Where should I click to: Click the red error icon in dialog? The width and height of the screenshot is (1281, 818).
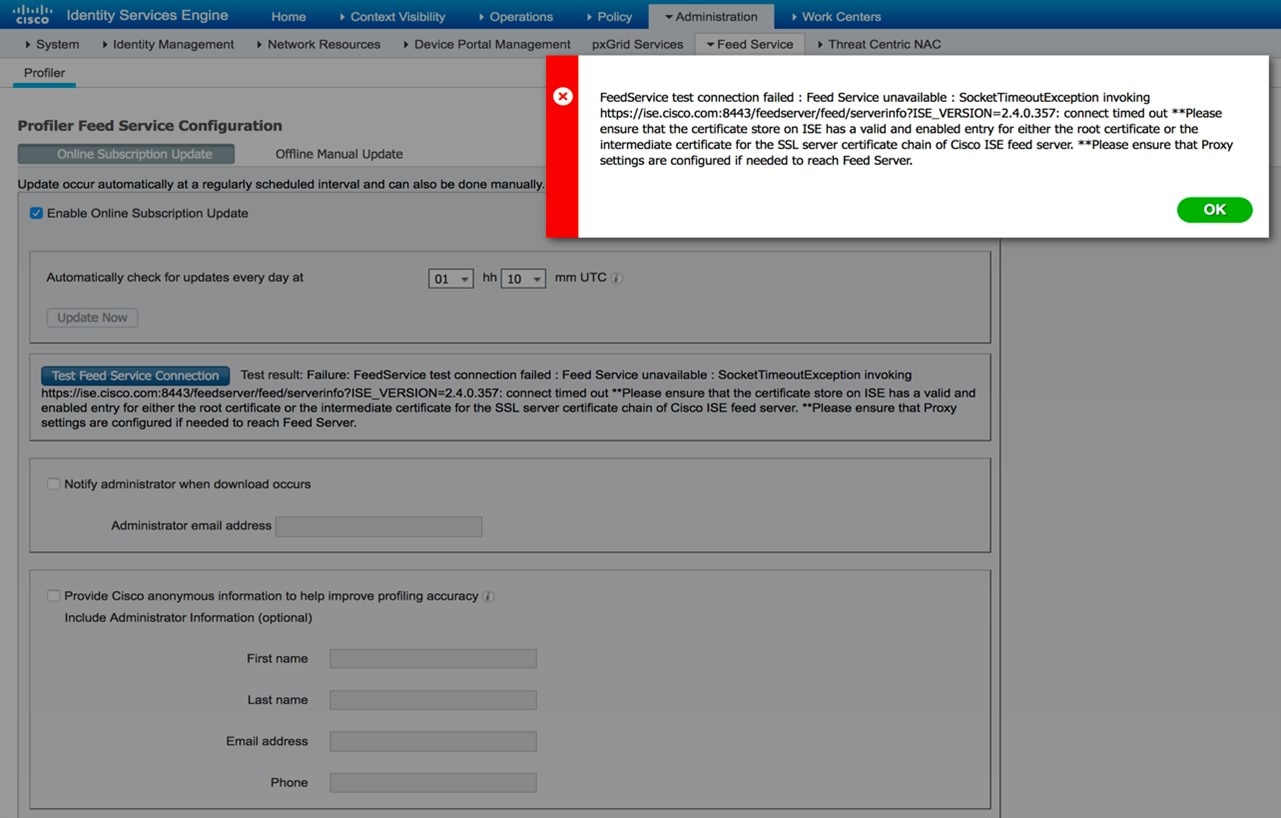coord(563,96)
